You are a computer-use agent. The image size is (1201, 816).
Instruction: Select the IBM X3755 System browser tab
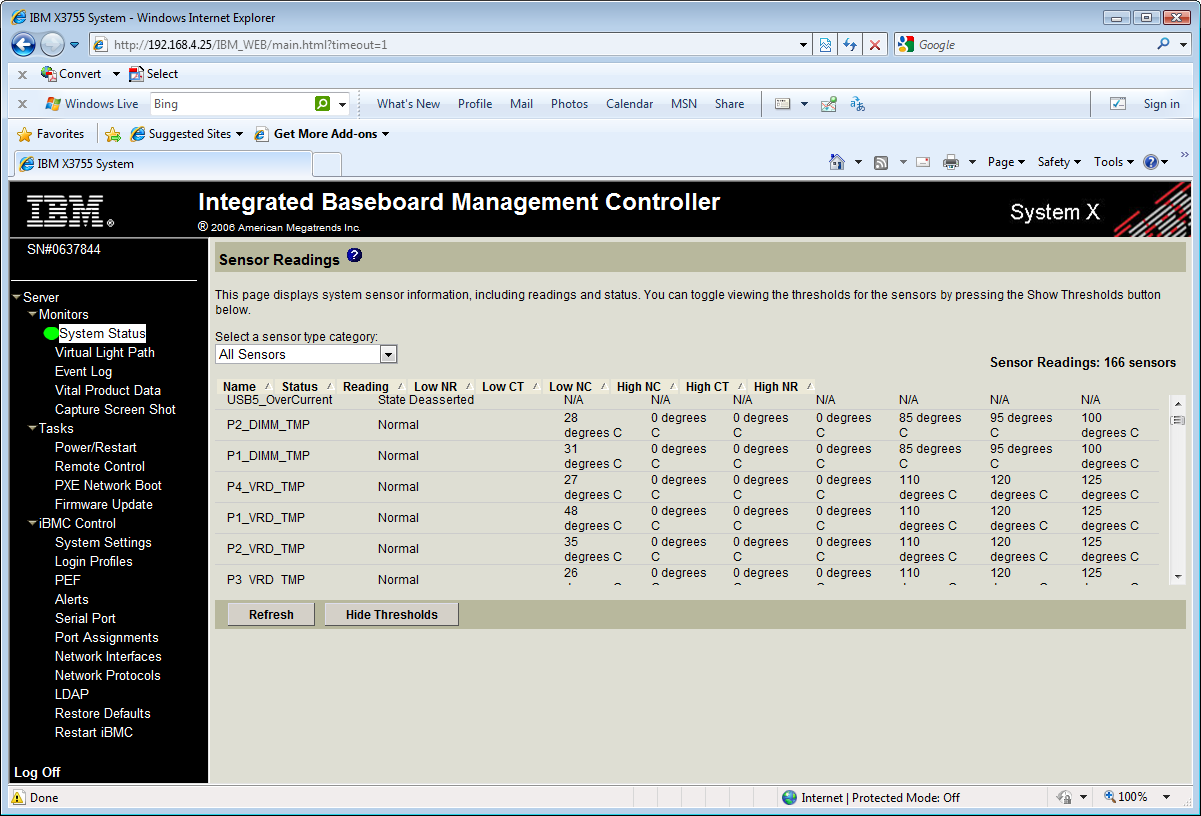click(162, 164)
